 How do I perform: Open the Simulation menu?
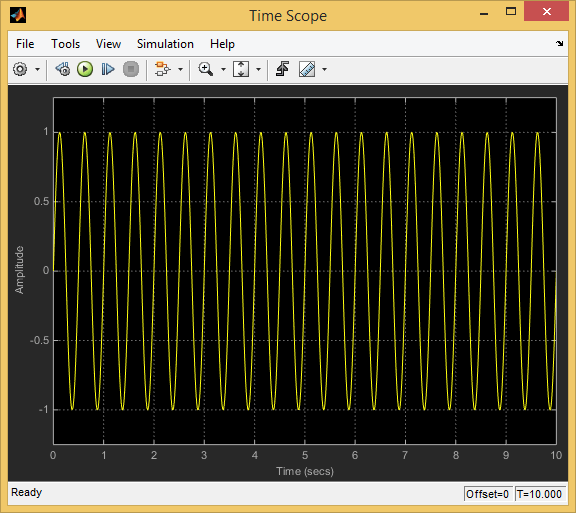(x=165, y=44)
